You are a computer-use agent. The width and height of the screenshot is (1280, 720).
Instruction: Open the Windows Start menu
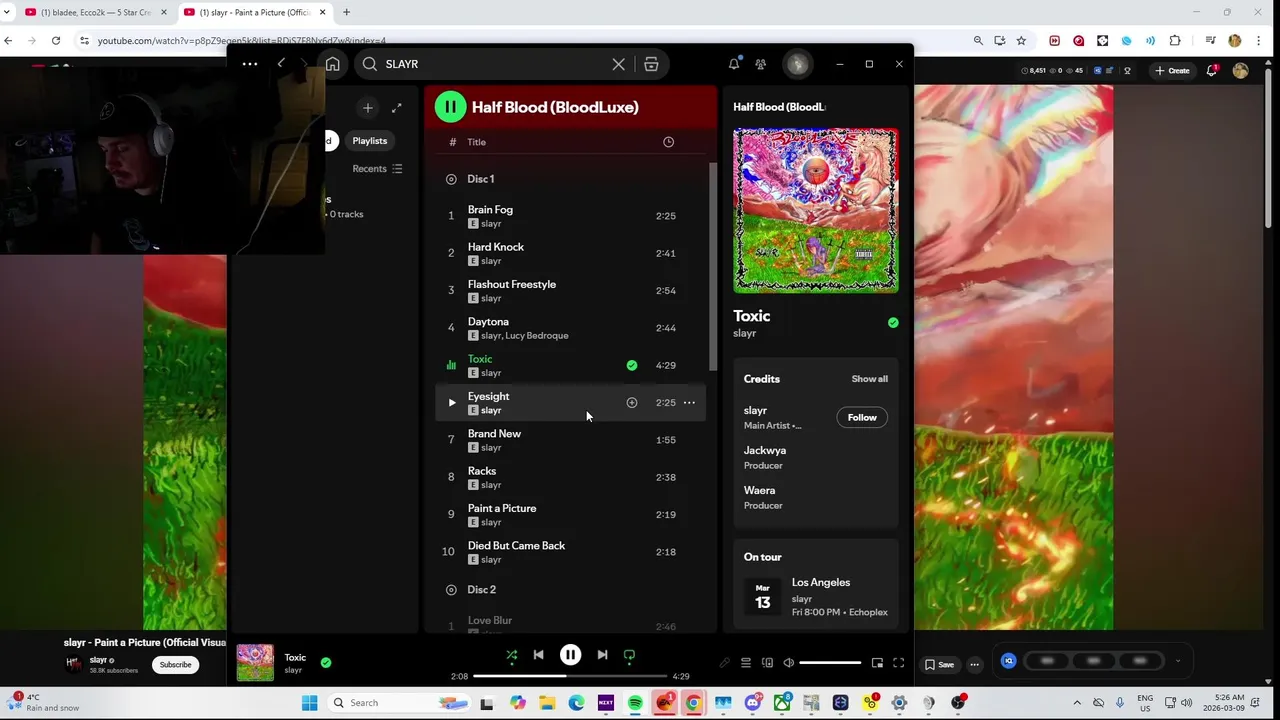[310, 703]
